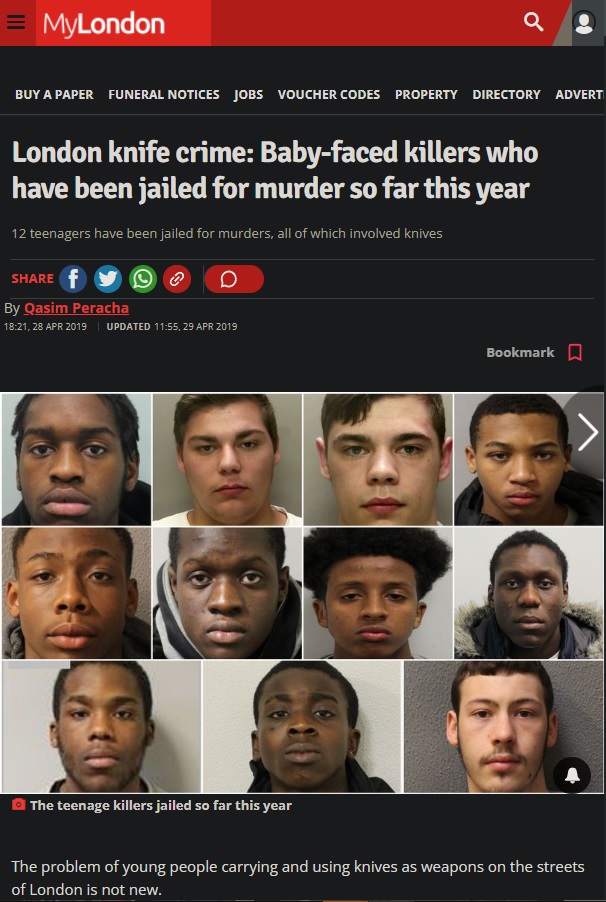The image size is (606, 902).
Task: Share article via WhatsApp
Action: pyautogui.click(x=143, y=279)
